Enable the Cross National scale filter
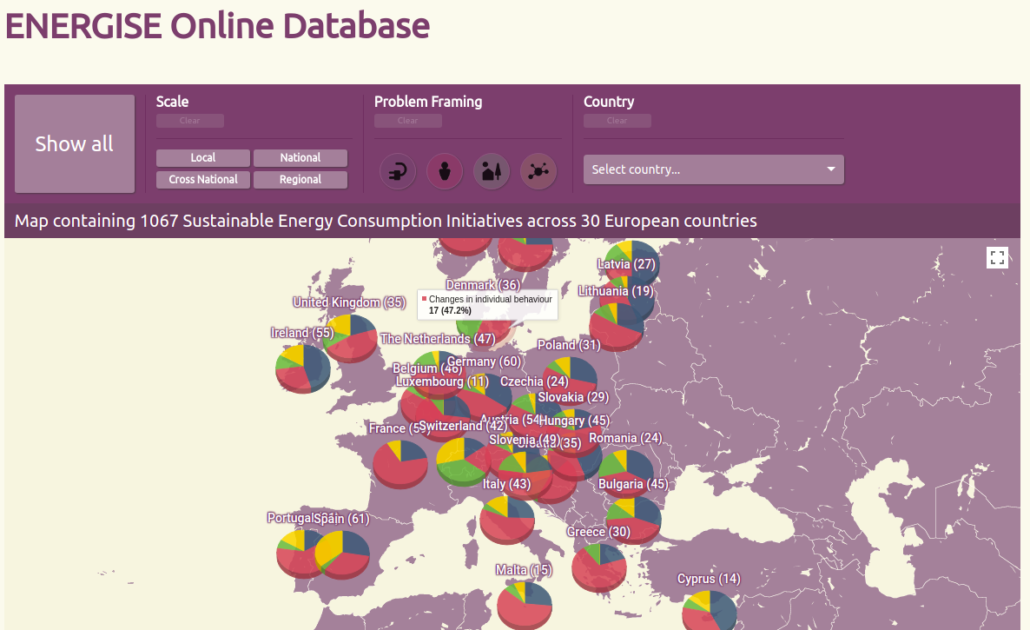Screen dimensions: 1030x630 pos(203,180)
